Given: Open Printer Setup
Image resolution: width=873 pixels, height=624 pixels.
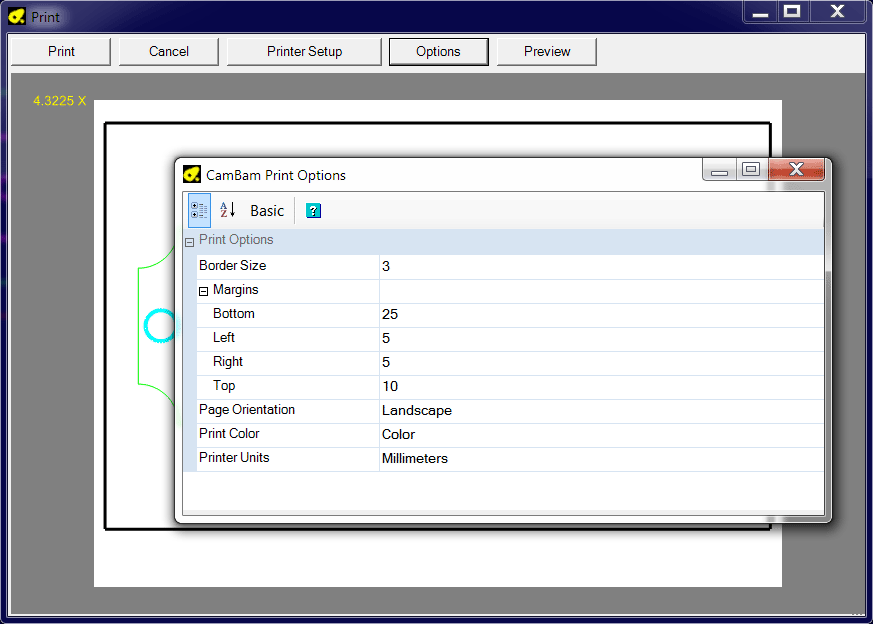Looking at the screenshot, I should [304, 52].
